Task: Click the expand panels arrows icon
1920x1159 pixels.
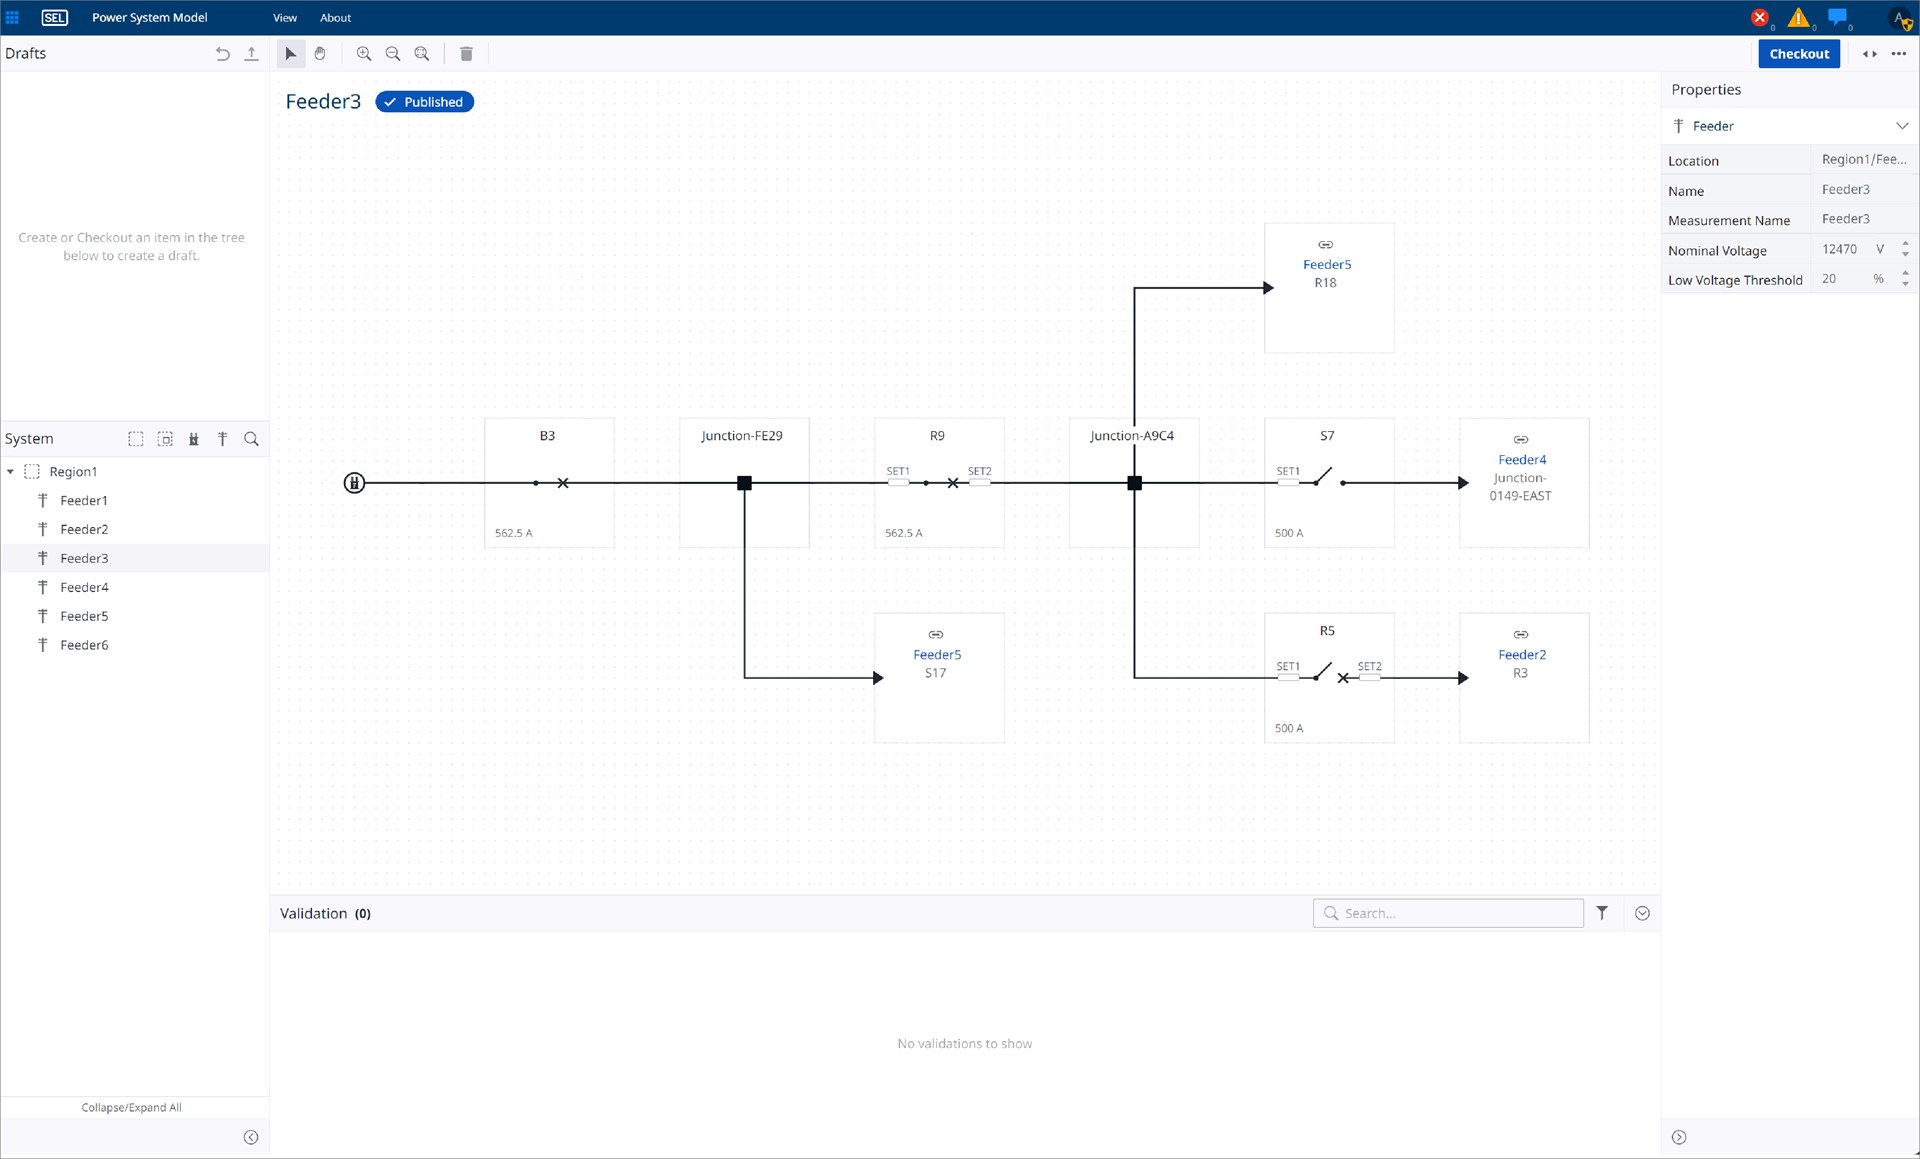Action: [1869, 54]
